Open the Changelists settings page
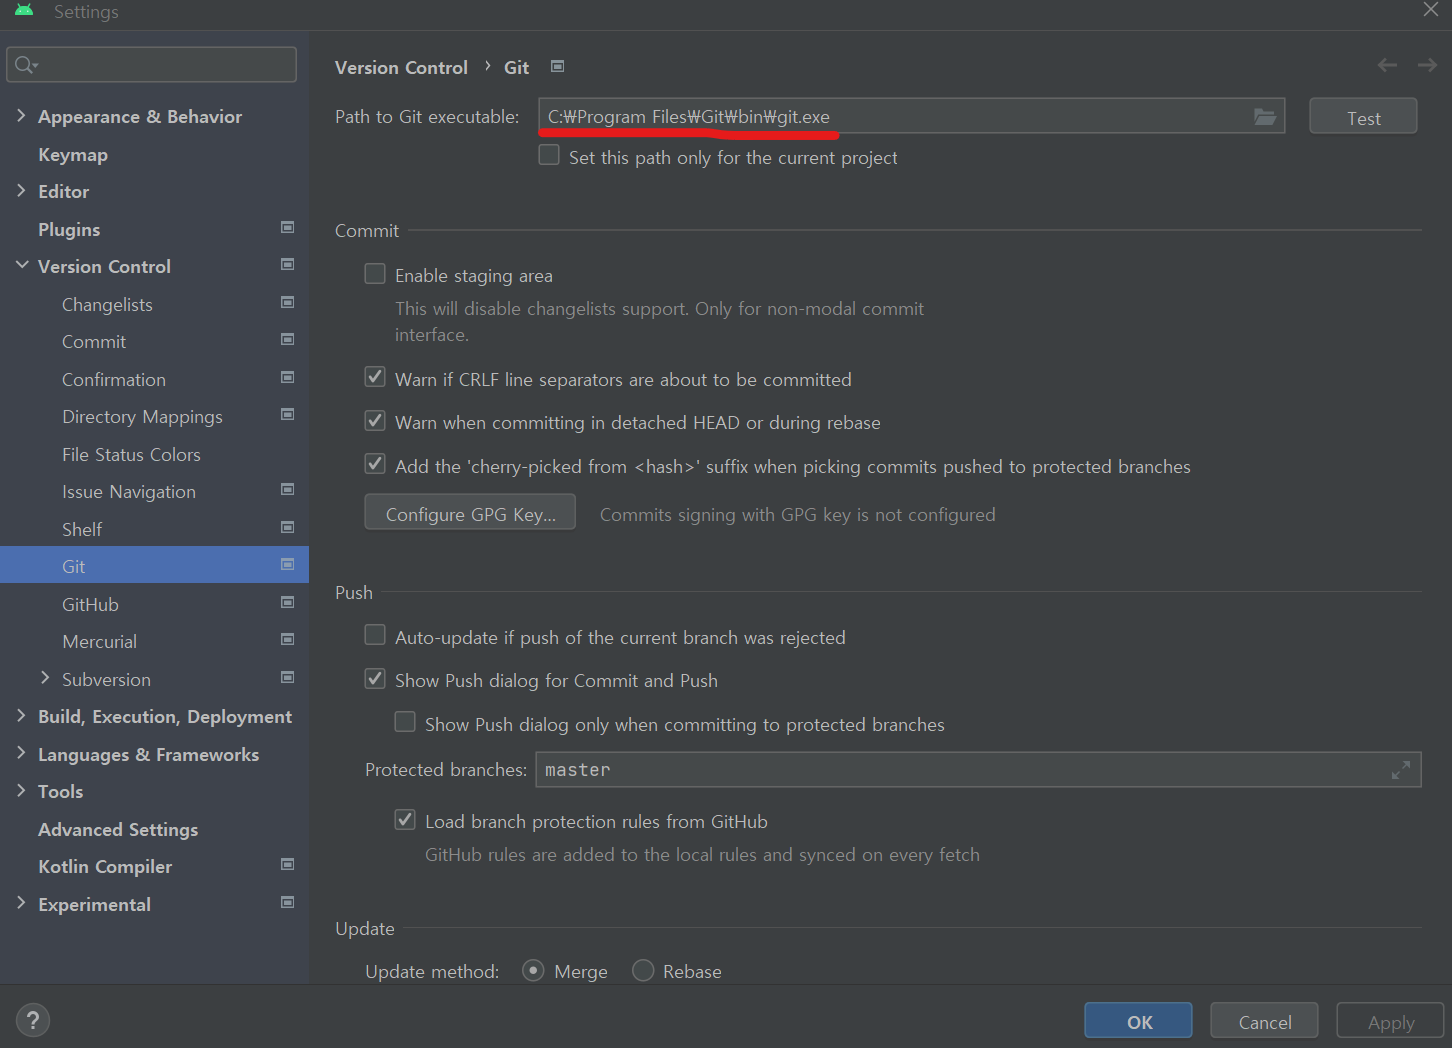Image resolution: width=1452 pixels, height=1048 pixels. point(107,305)
